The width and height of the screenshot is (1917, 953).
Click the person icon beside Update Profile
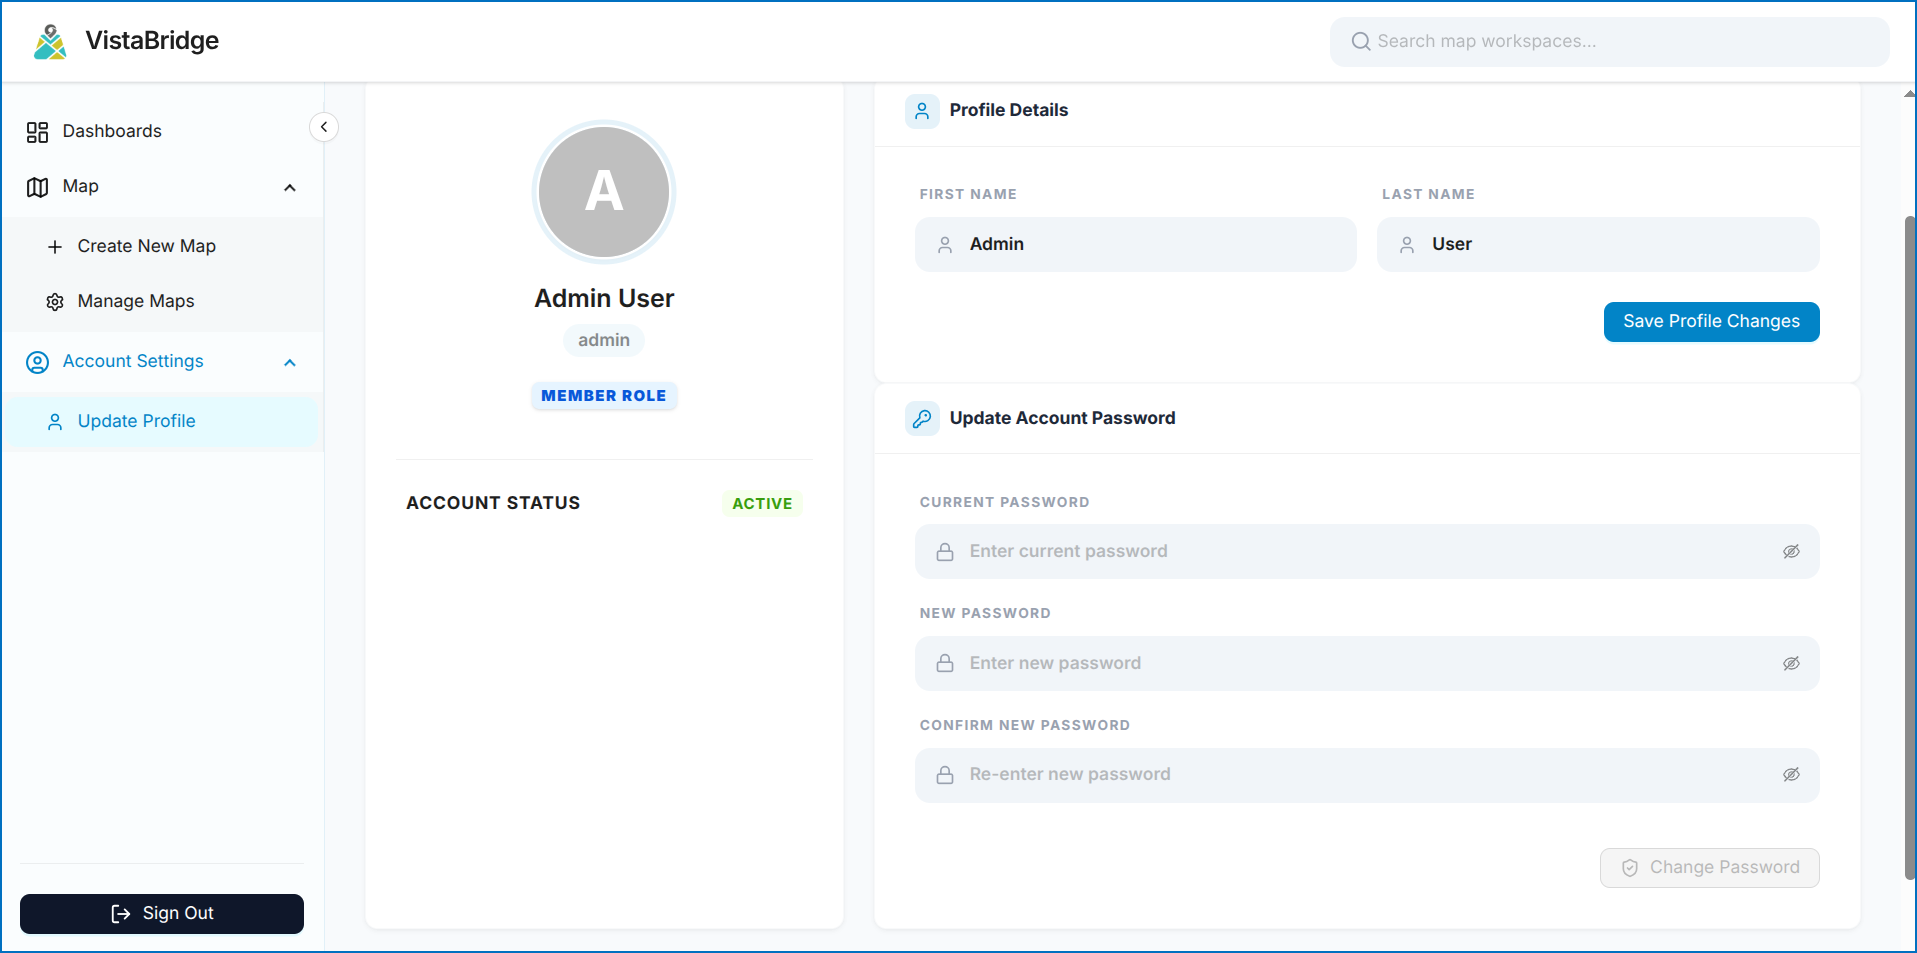pyautogui.click(x=55, y=422)
